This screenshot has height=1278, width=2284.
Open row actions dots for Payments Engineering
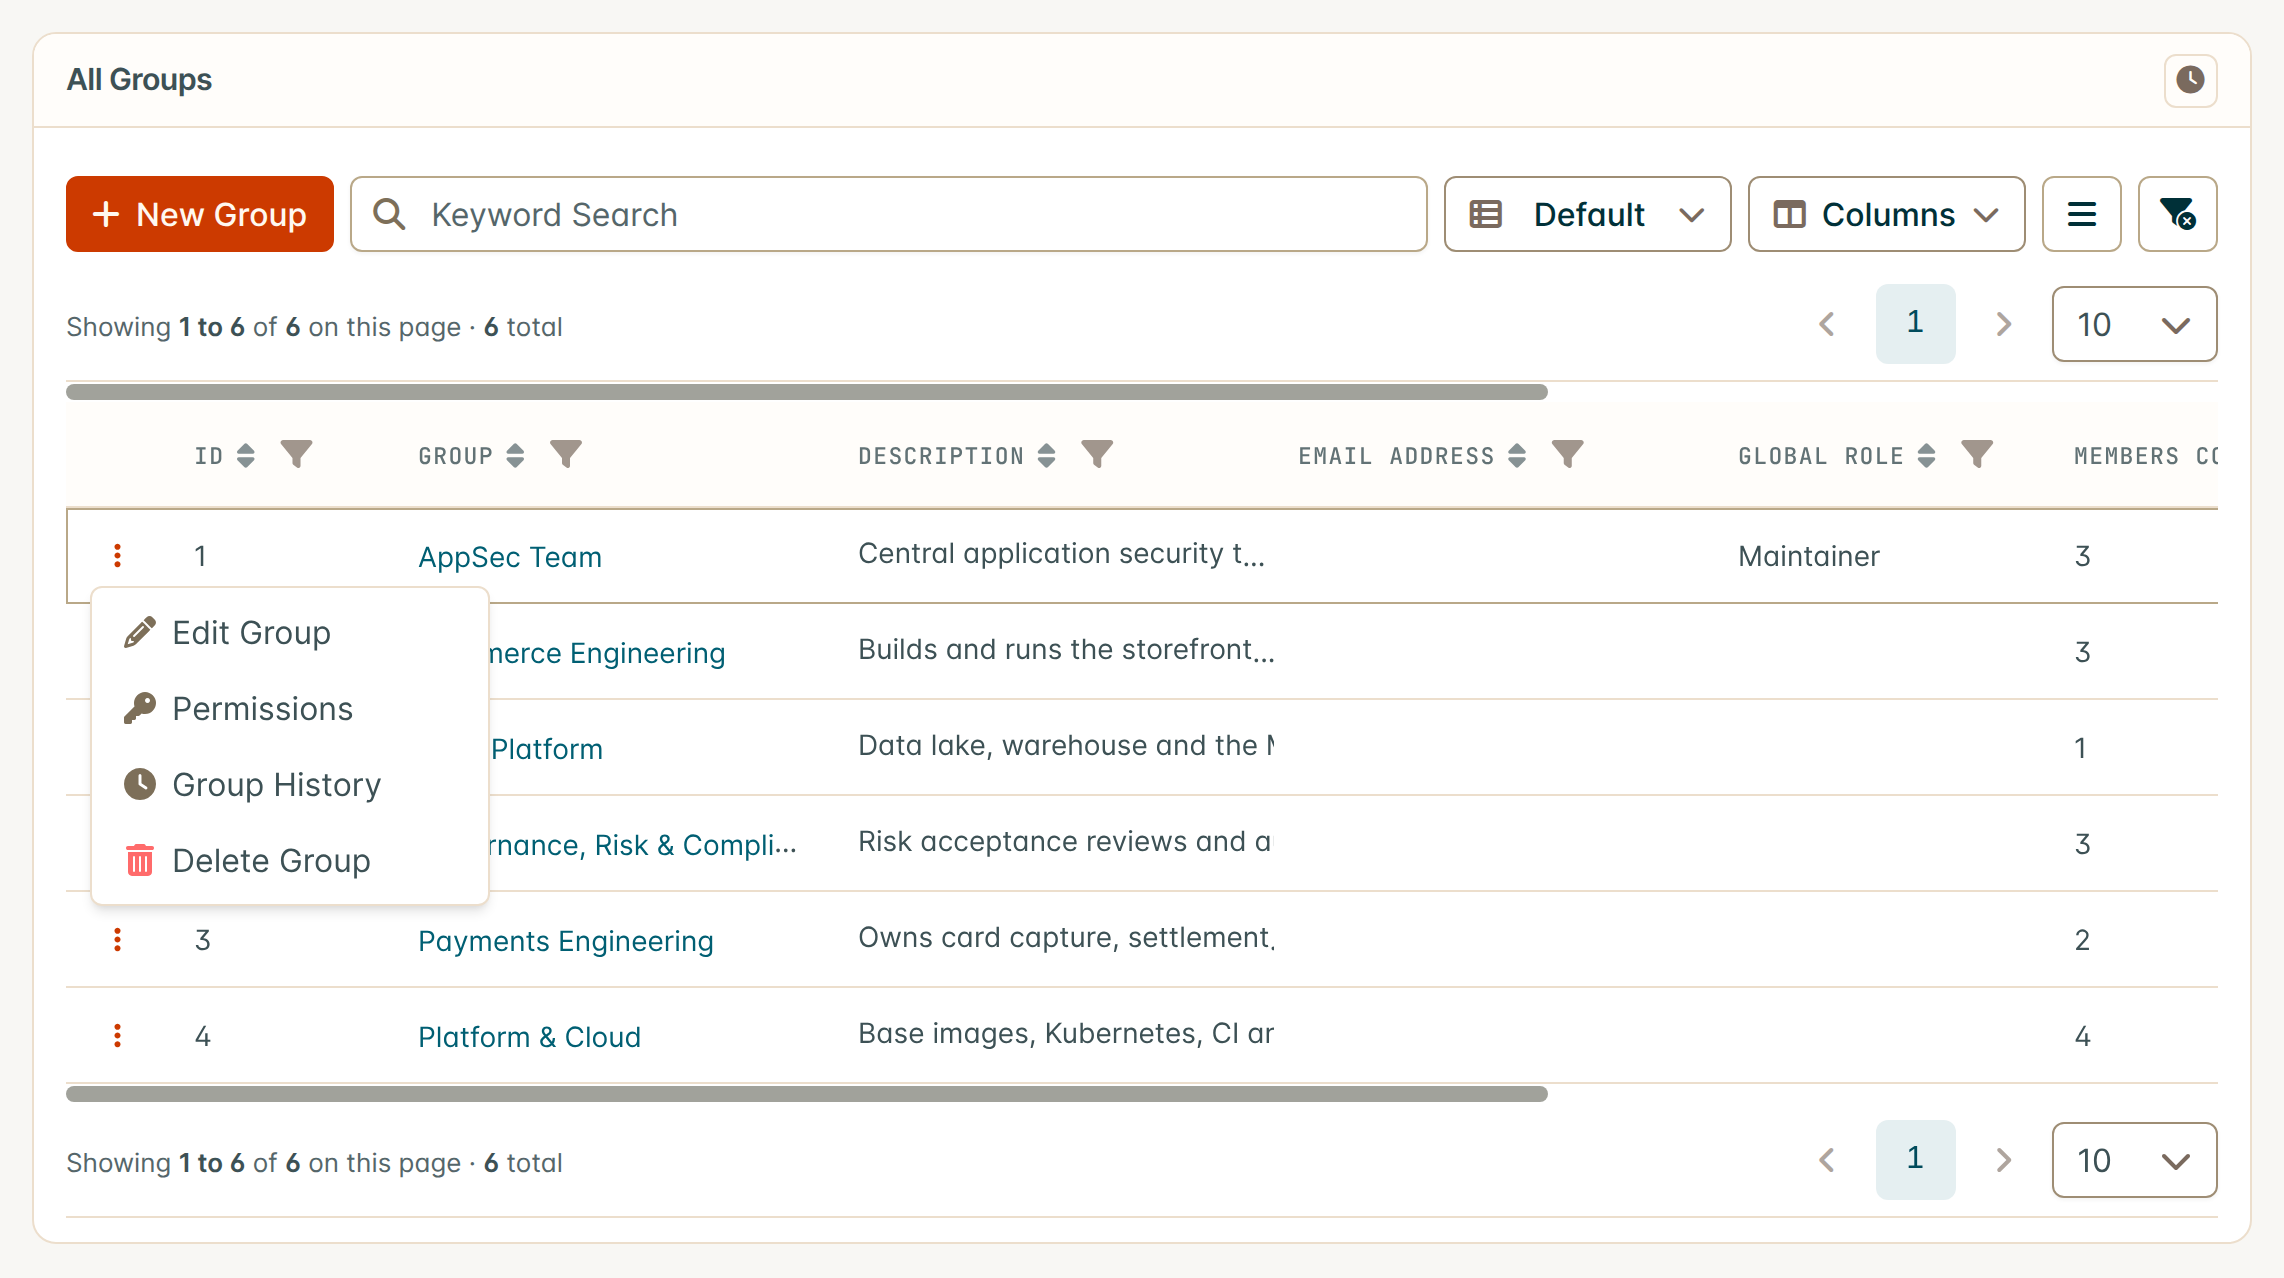coord(117,940)
